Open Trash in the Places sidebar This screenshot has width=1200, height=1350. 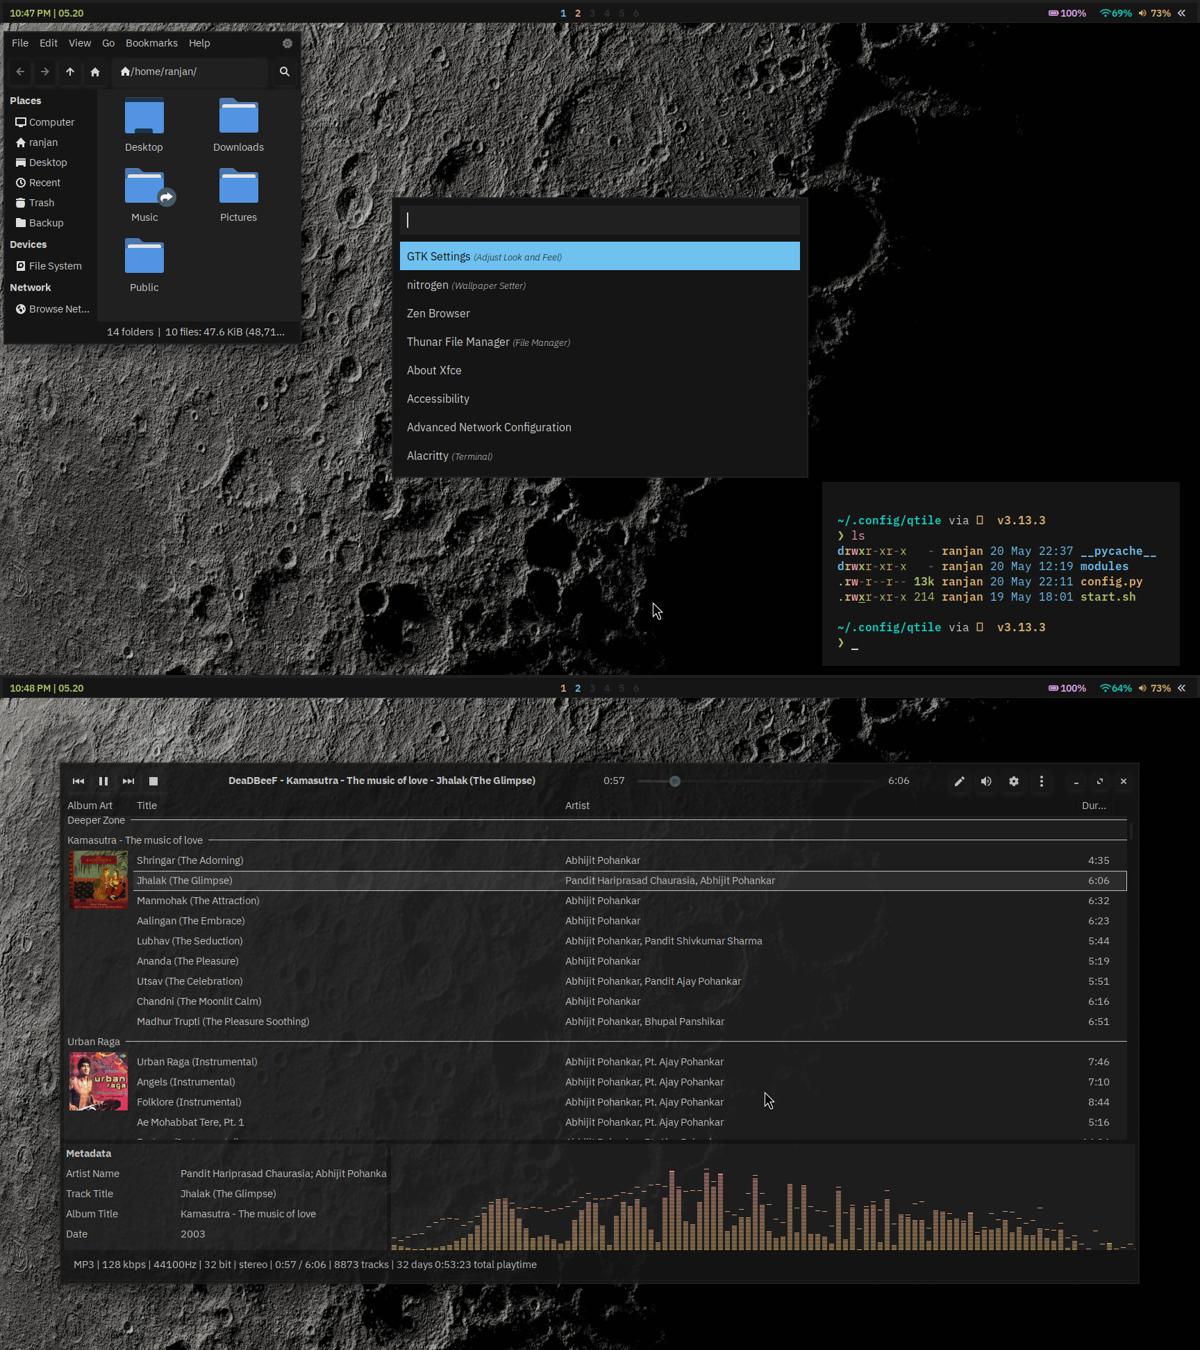41,203
